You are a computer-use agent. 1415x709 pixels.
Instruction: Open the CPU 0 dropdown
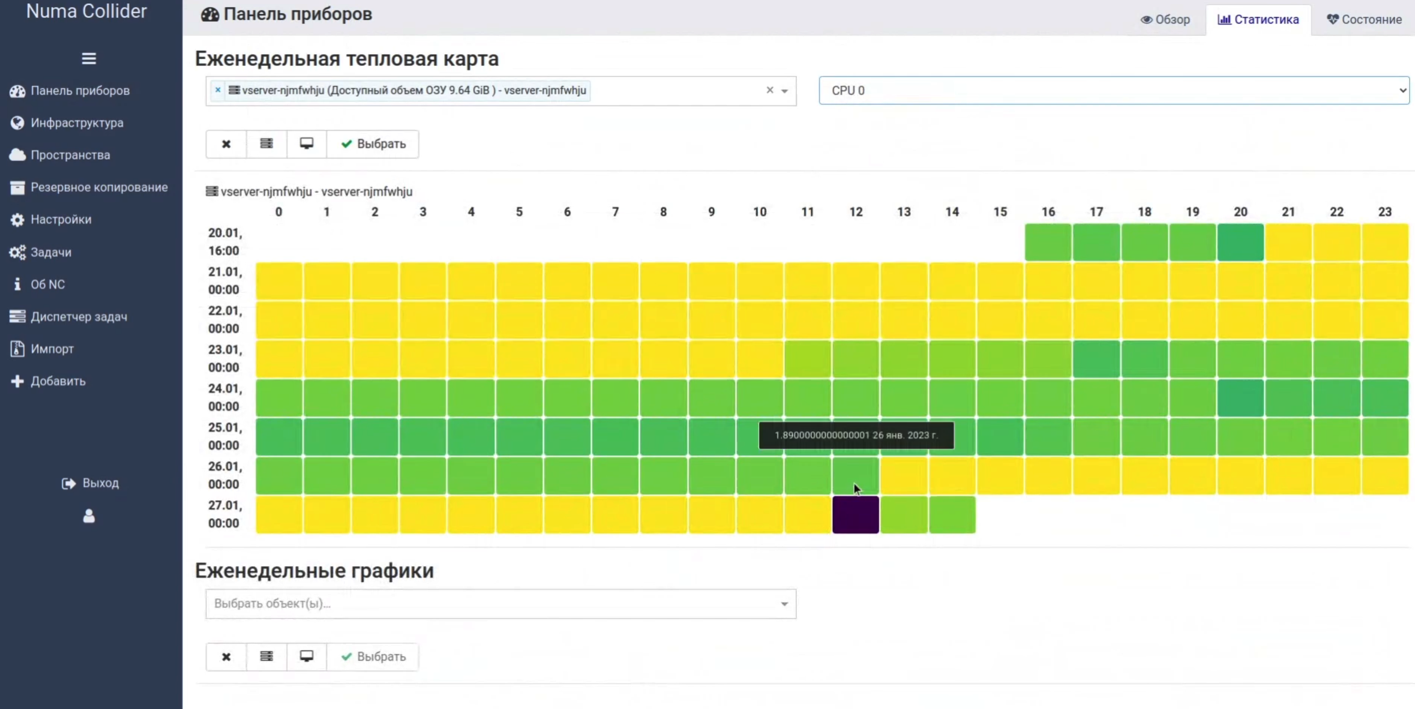1113,90
